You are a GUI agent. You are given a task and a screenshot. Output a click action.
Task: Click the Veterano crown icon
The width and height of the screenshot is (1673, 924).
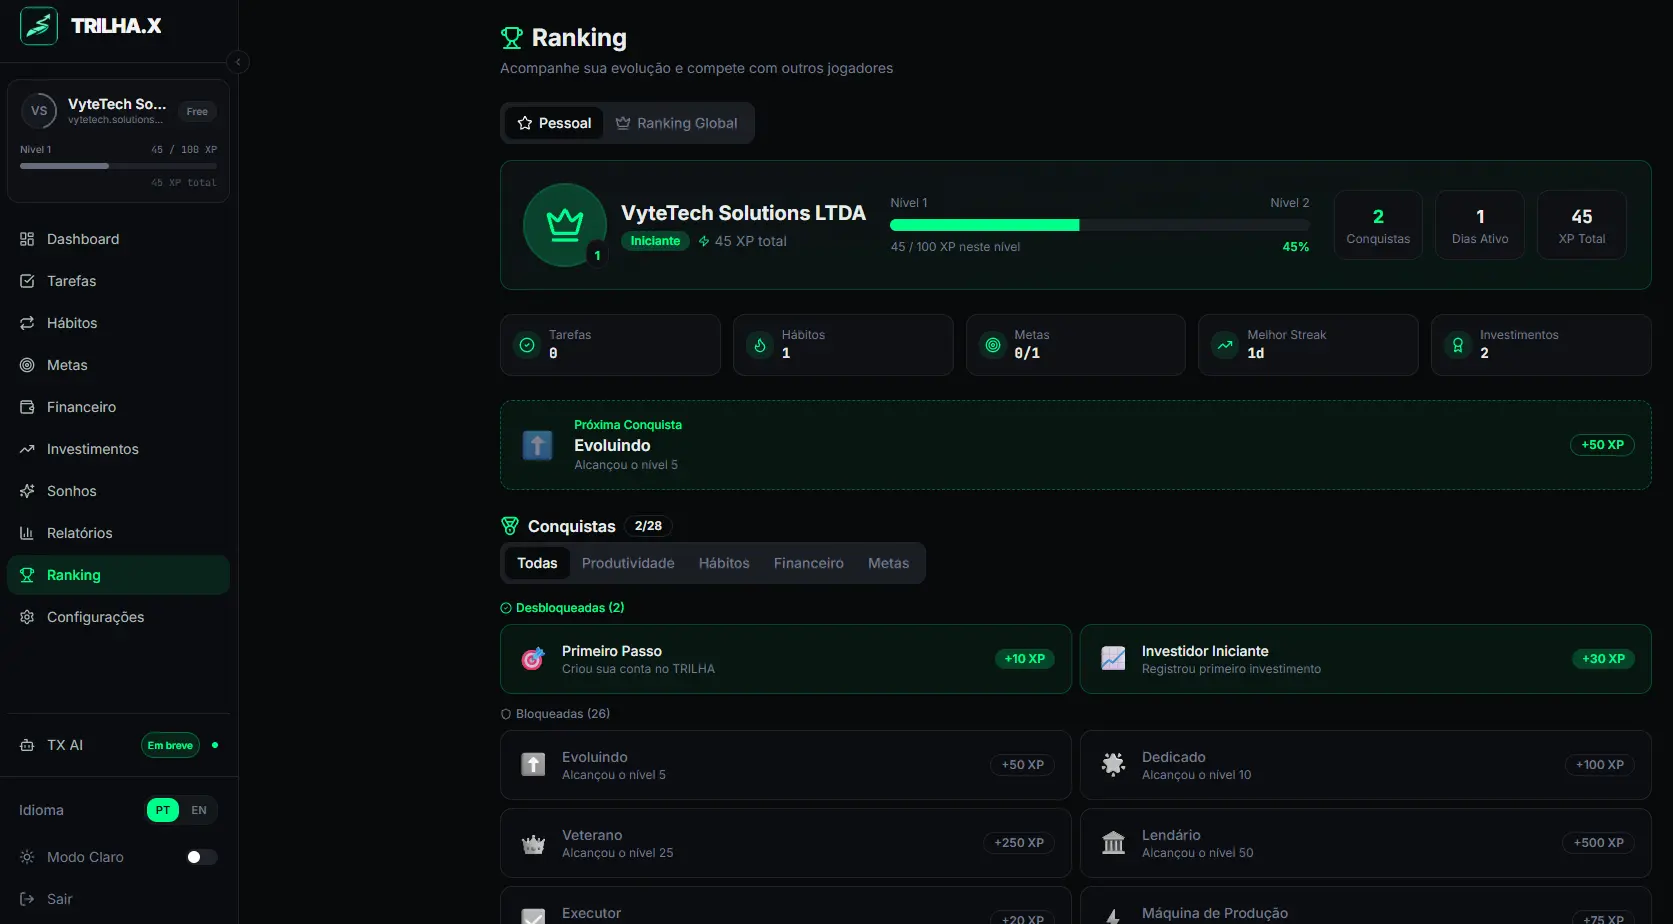click(x=533, y=844)
